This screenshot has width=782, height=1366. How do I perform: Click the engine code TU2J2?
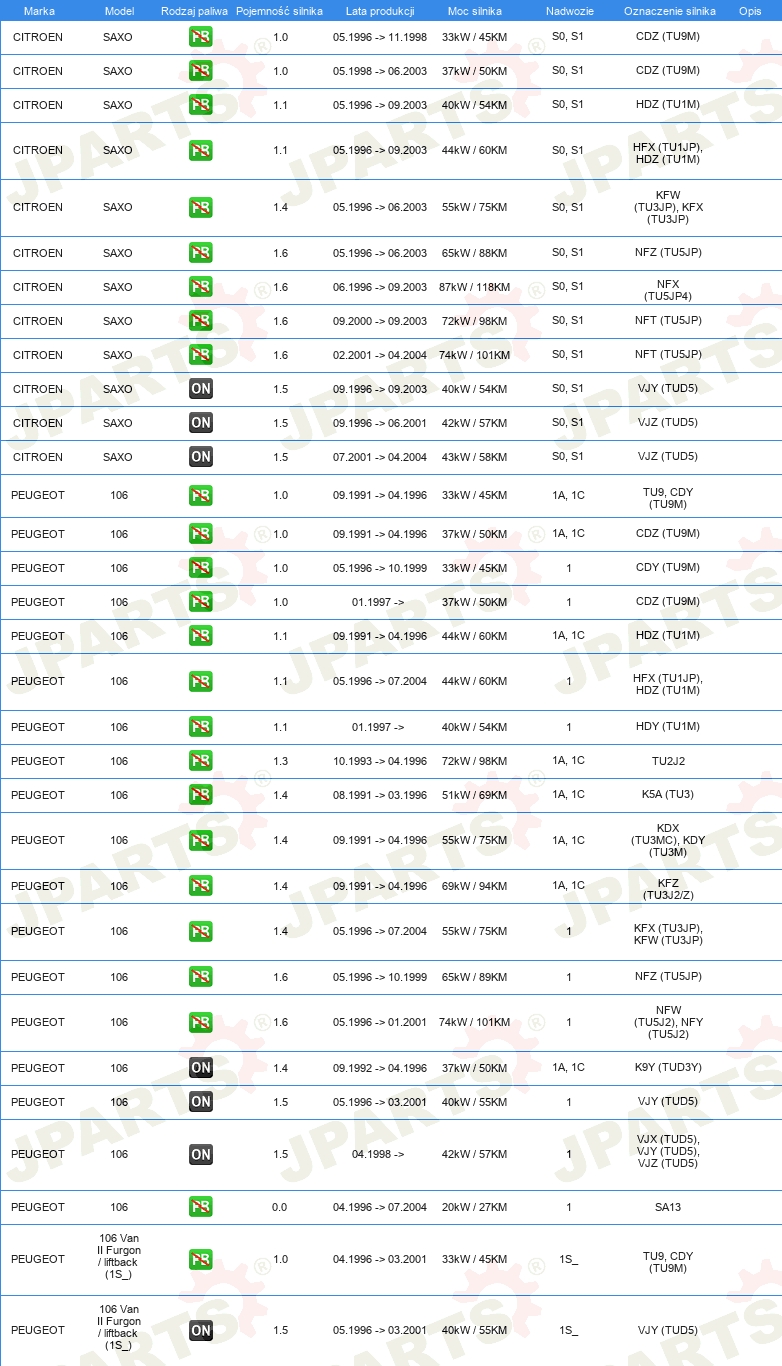pyautogui.click(x=668, y=761)
